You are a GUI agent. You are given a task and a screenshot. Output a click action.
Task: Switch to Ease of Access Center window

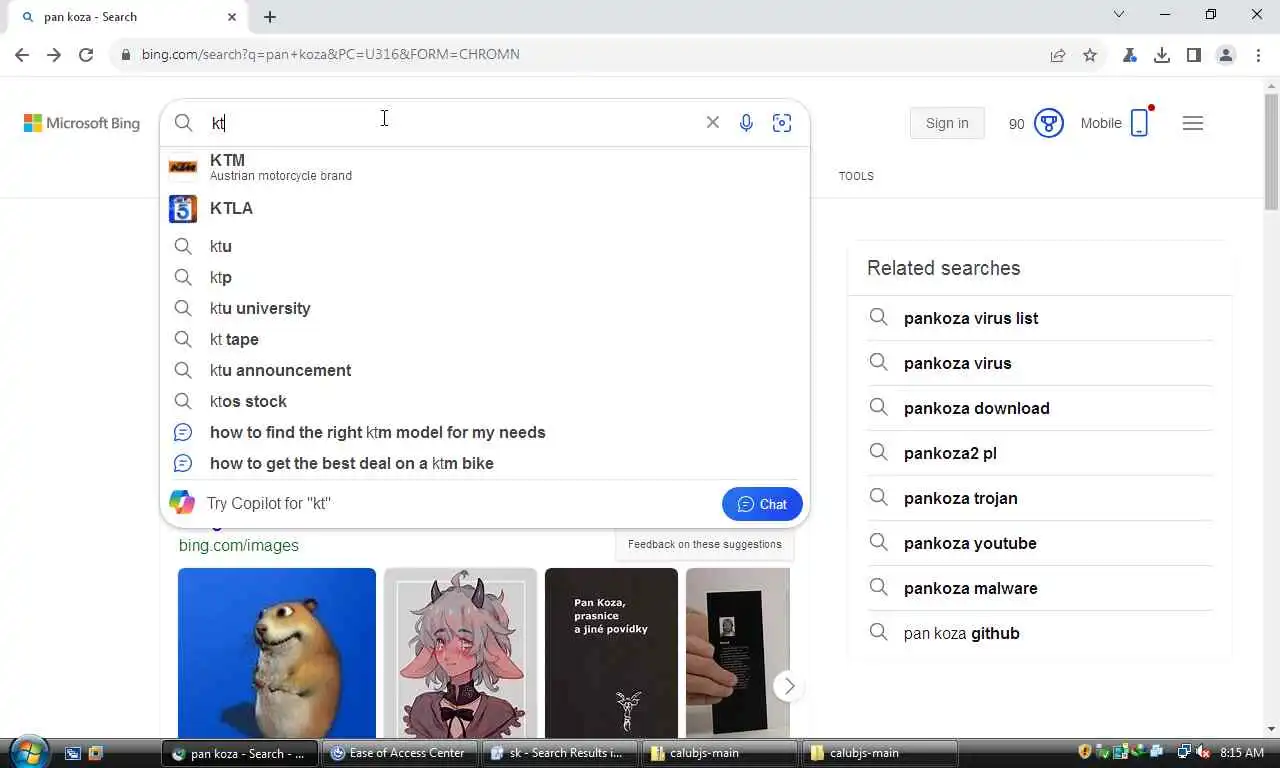(x=401, y=753)
